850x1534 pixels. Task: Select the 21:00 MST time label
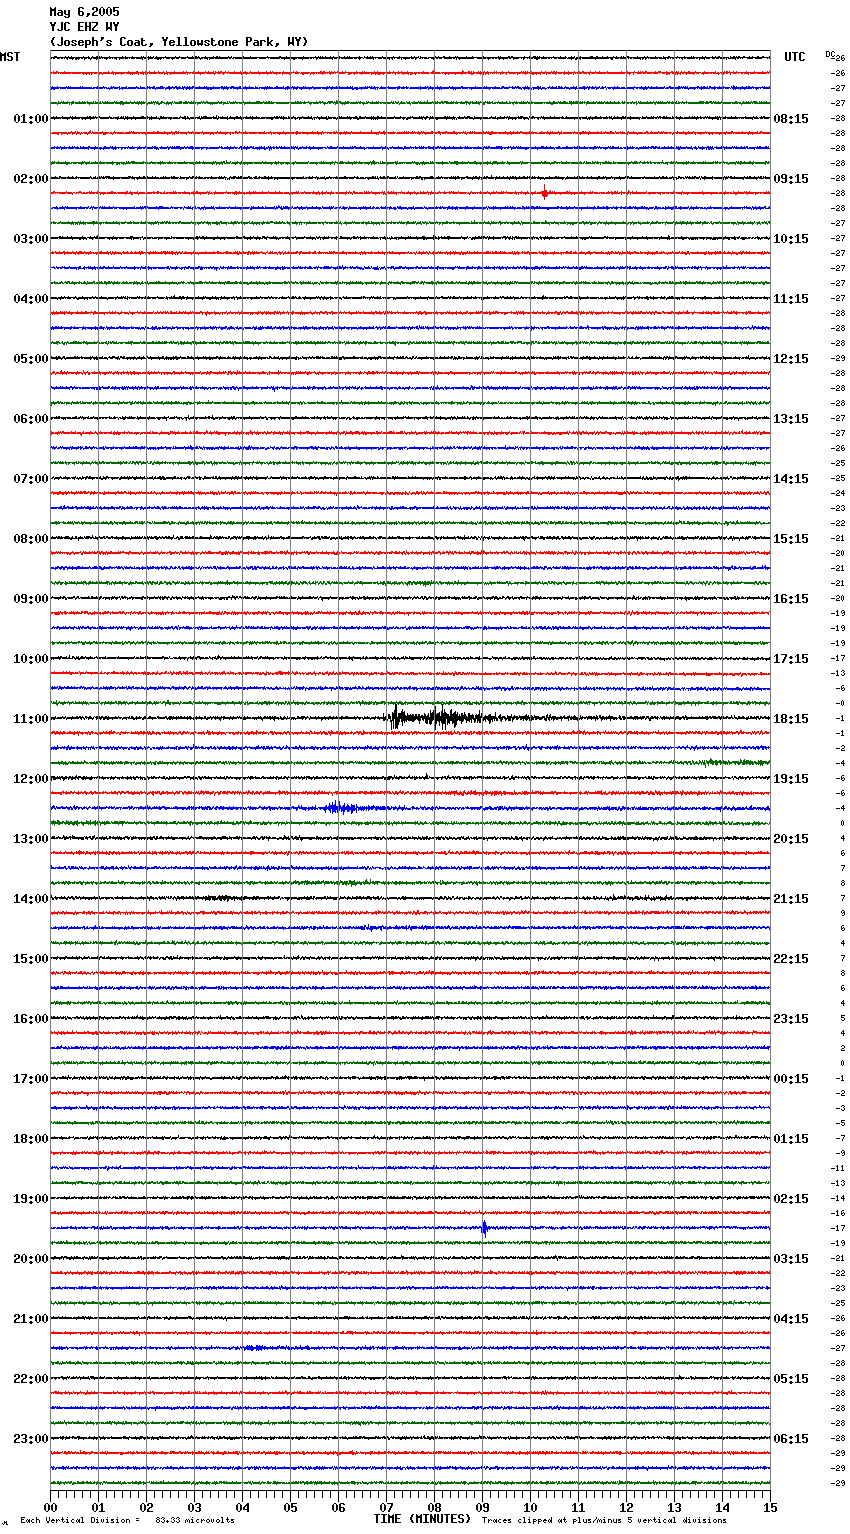[x=31, y=1319]
